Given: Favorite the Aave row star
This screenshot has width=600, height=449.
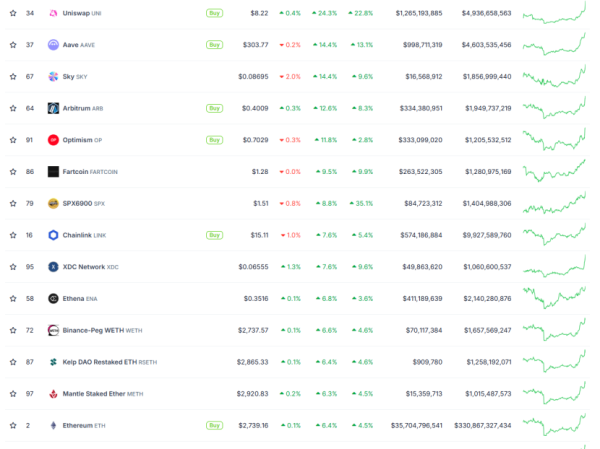Looking at the screenshot, I should (13, 45).
